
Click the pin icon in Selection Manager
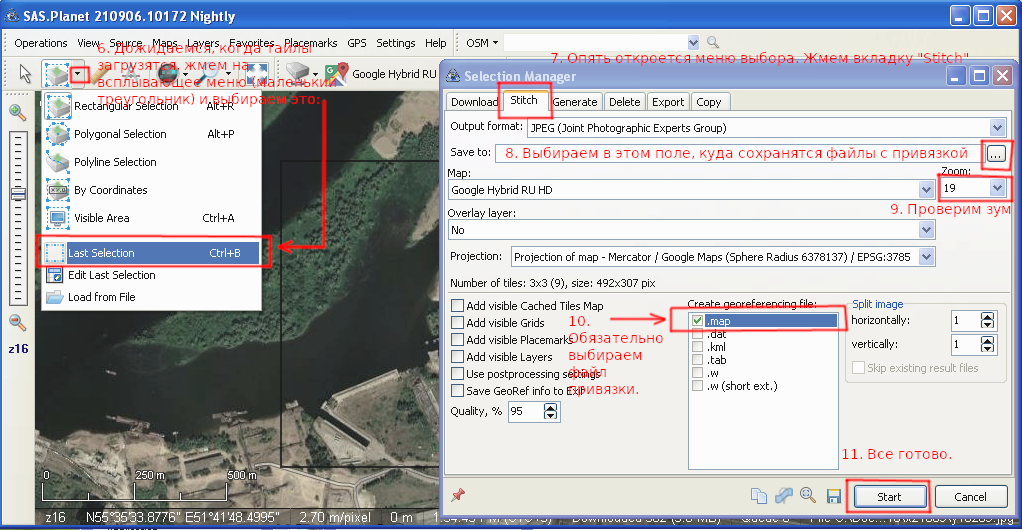pyautogui.click(x=459, y=495)
